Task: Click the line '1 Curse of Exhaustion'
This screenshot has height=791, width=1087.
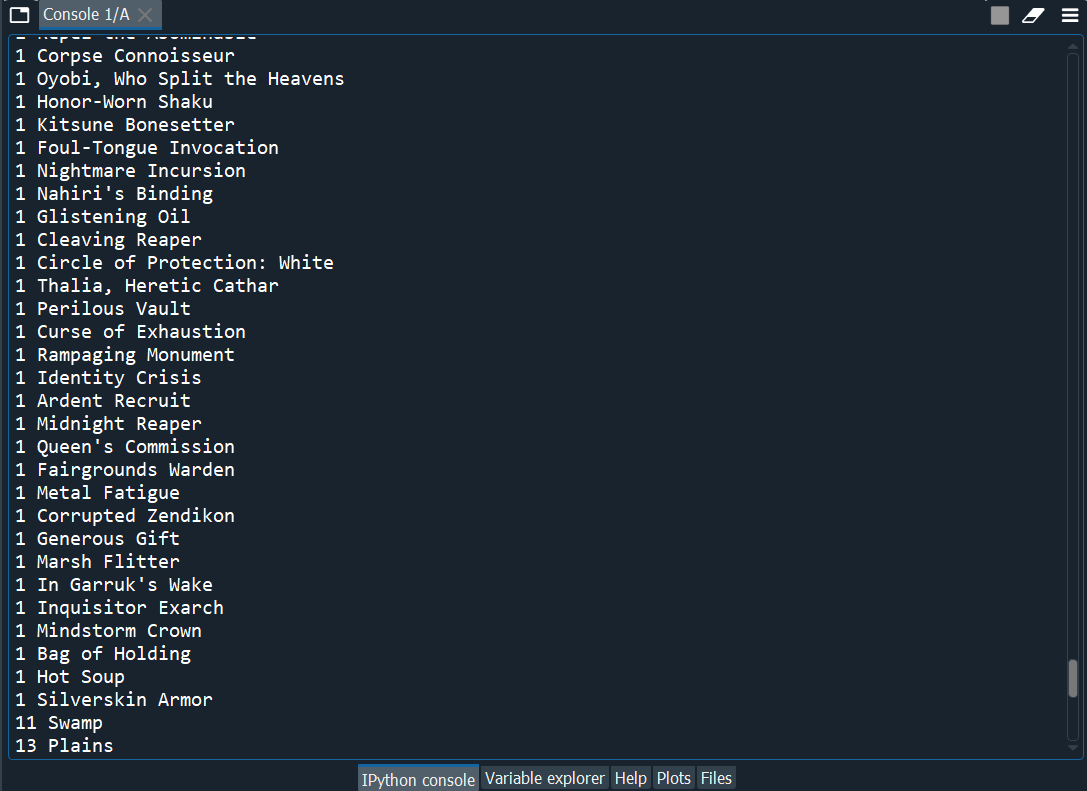Action: (131, 331)
